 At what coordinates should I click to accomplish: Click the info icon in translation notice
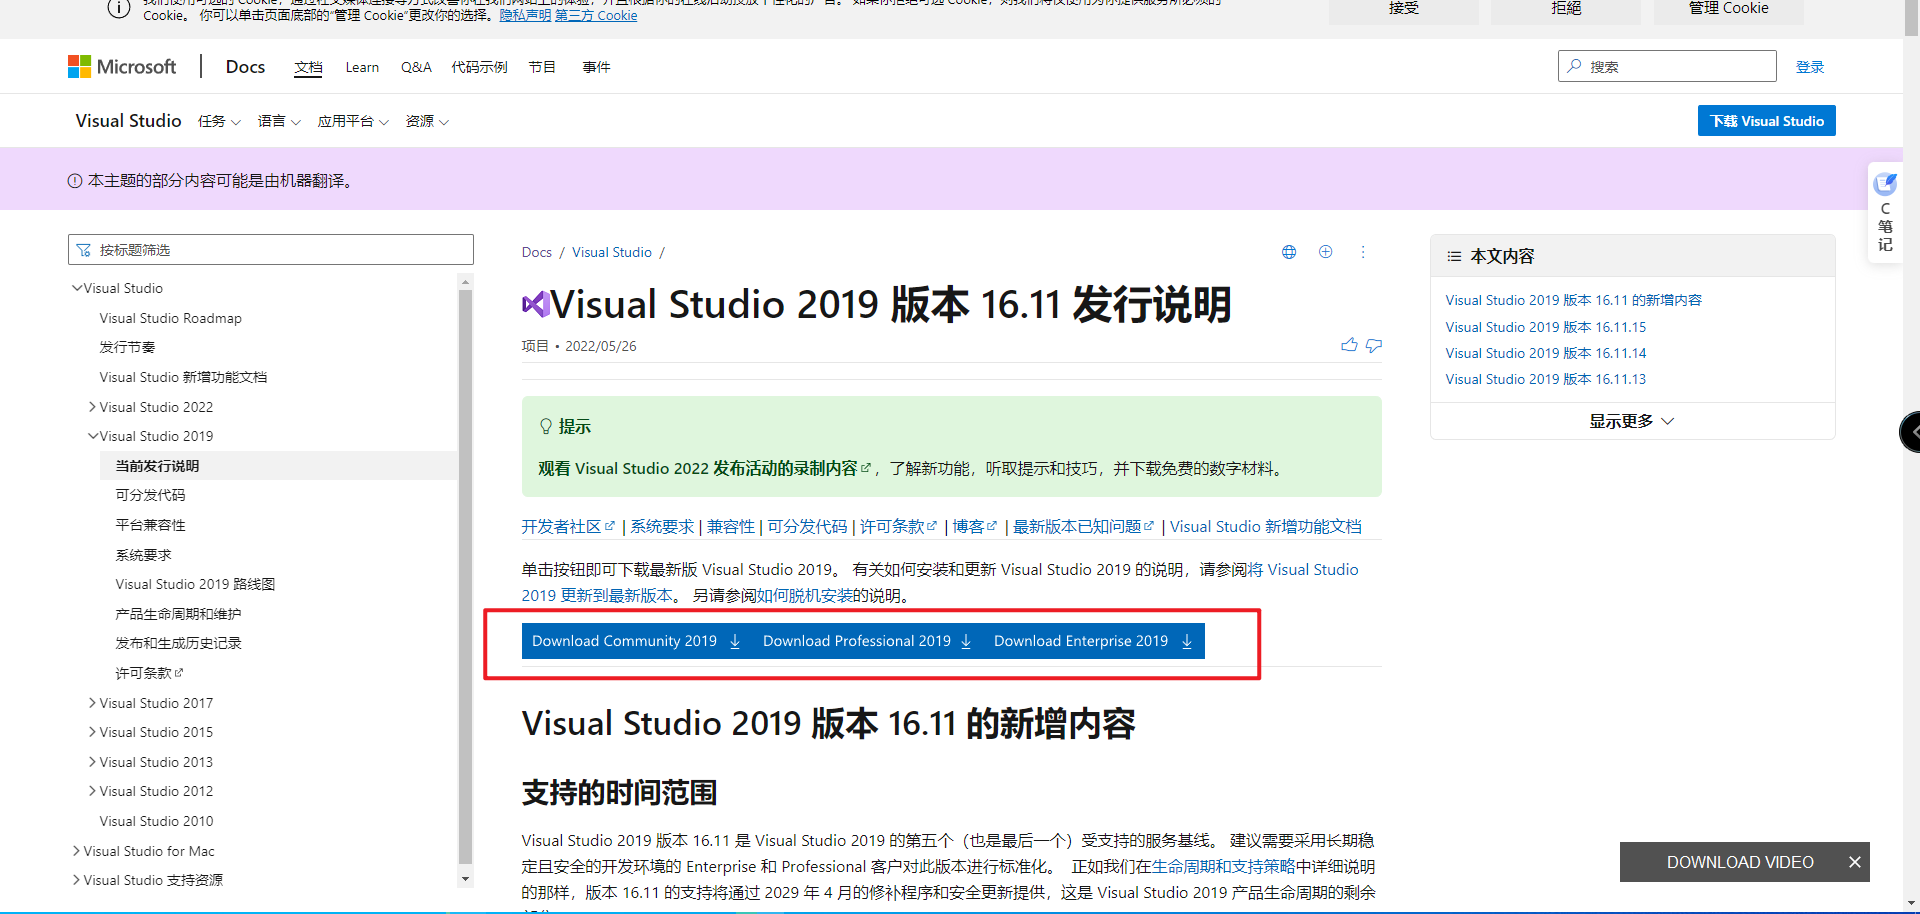pos(75,181)
